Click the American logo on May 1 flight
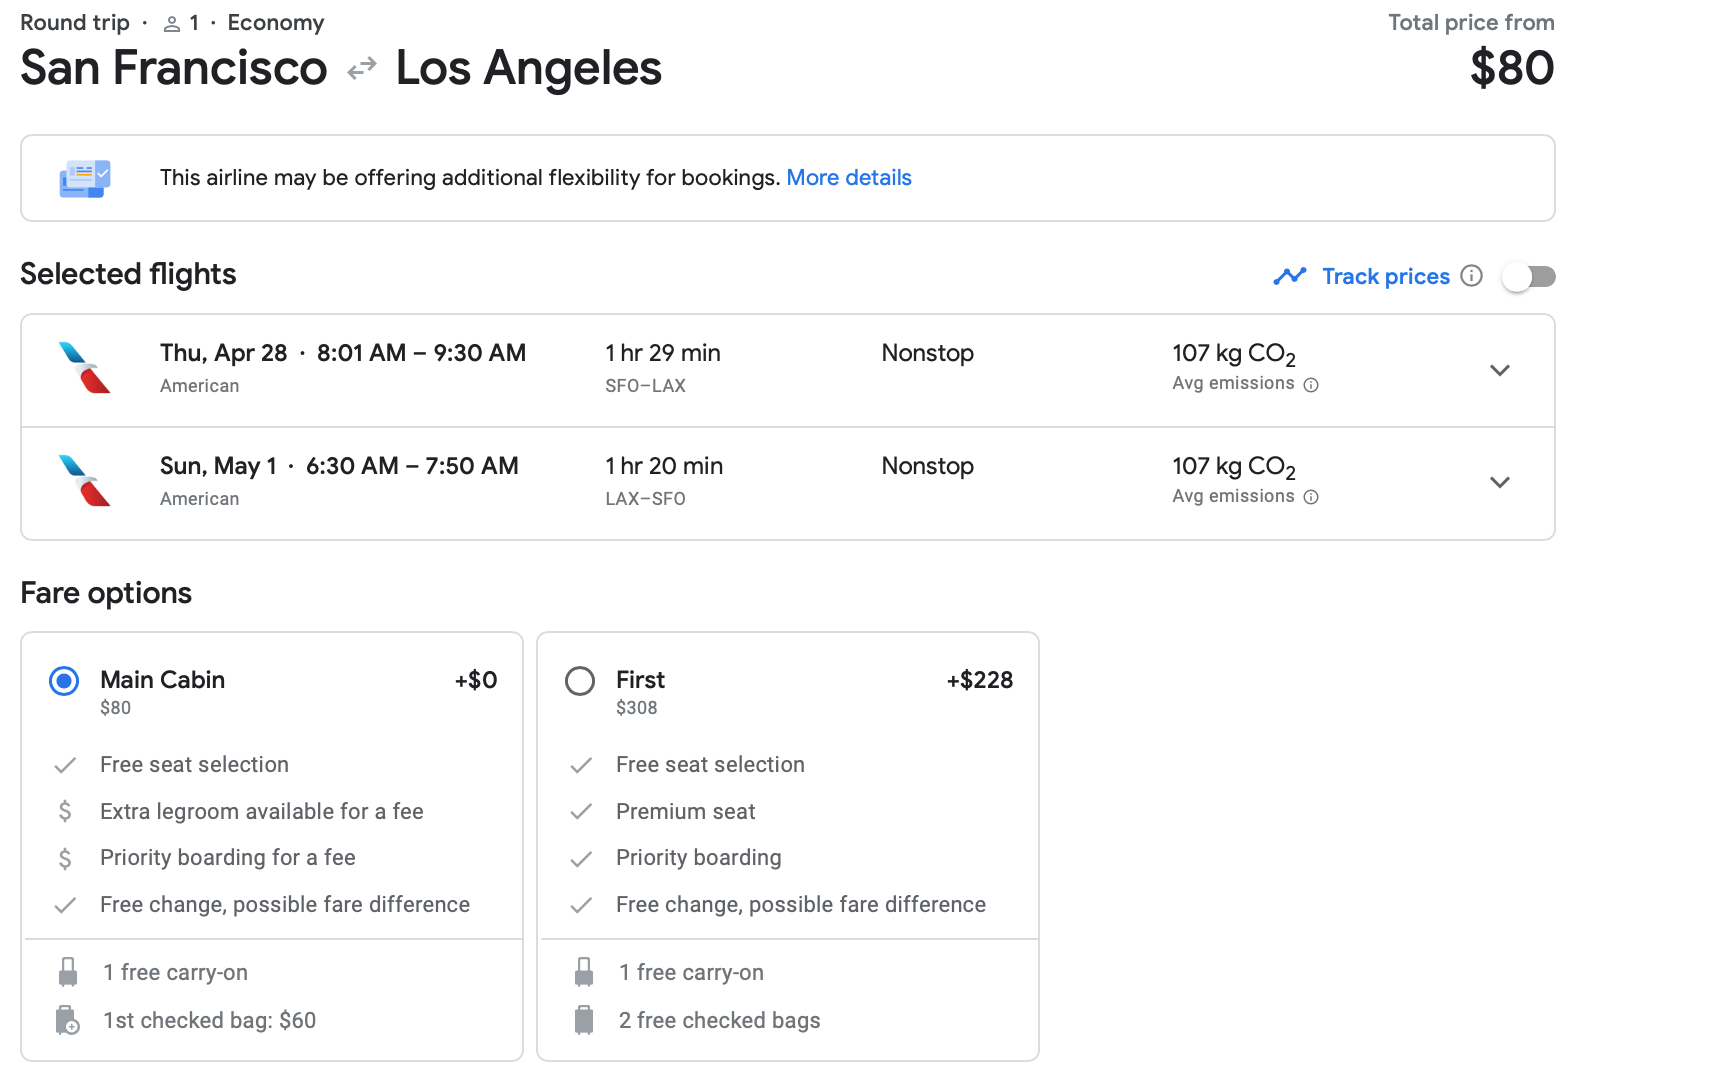 click(85, 481)
